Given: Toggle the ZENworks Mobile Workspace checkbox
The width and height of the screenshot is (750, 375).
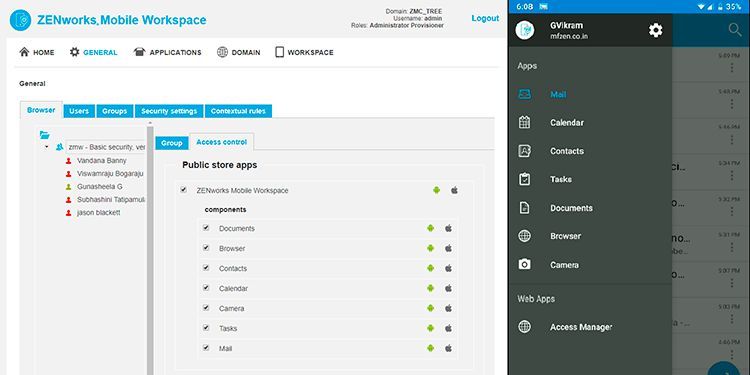Looking at the screenshot, I should (183, 190).
